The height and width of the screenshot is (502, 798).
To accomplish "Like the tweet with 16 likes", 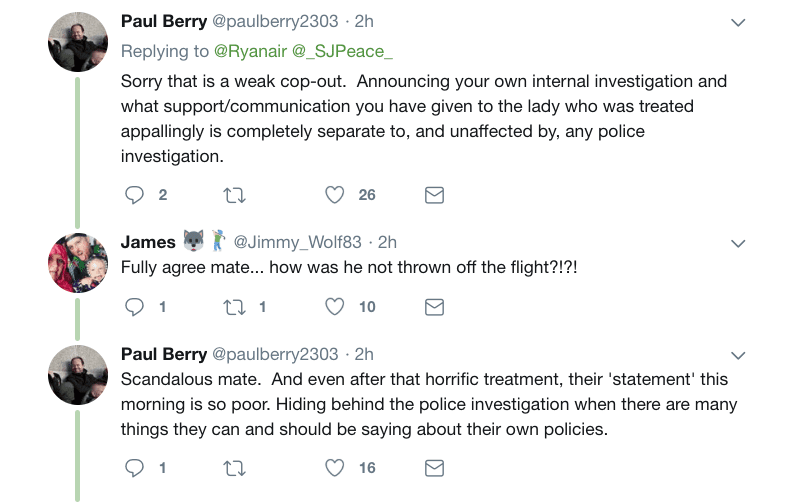I will [334, 468].
